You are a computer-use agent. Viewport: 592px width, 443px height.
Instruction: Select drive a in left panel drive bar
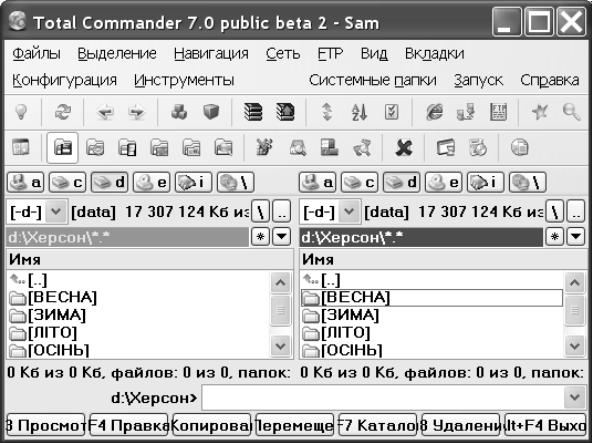pyautogui.click(x=25, y=183)
